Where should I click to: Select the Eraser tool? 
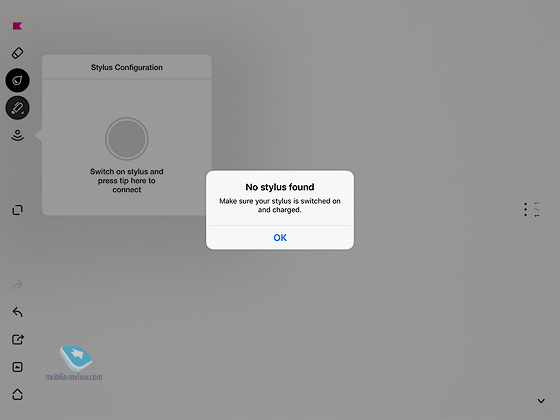[18, 53]
